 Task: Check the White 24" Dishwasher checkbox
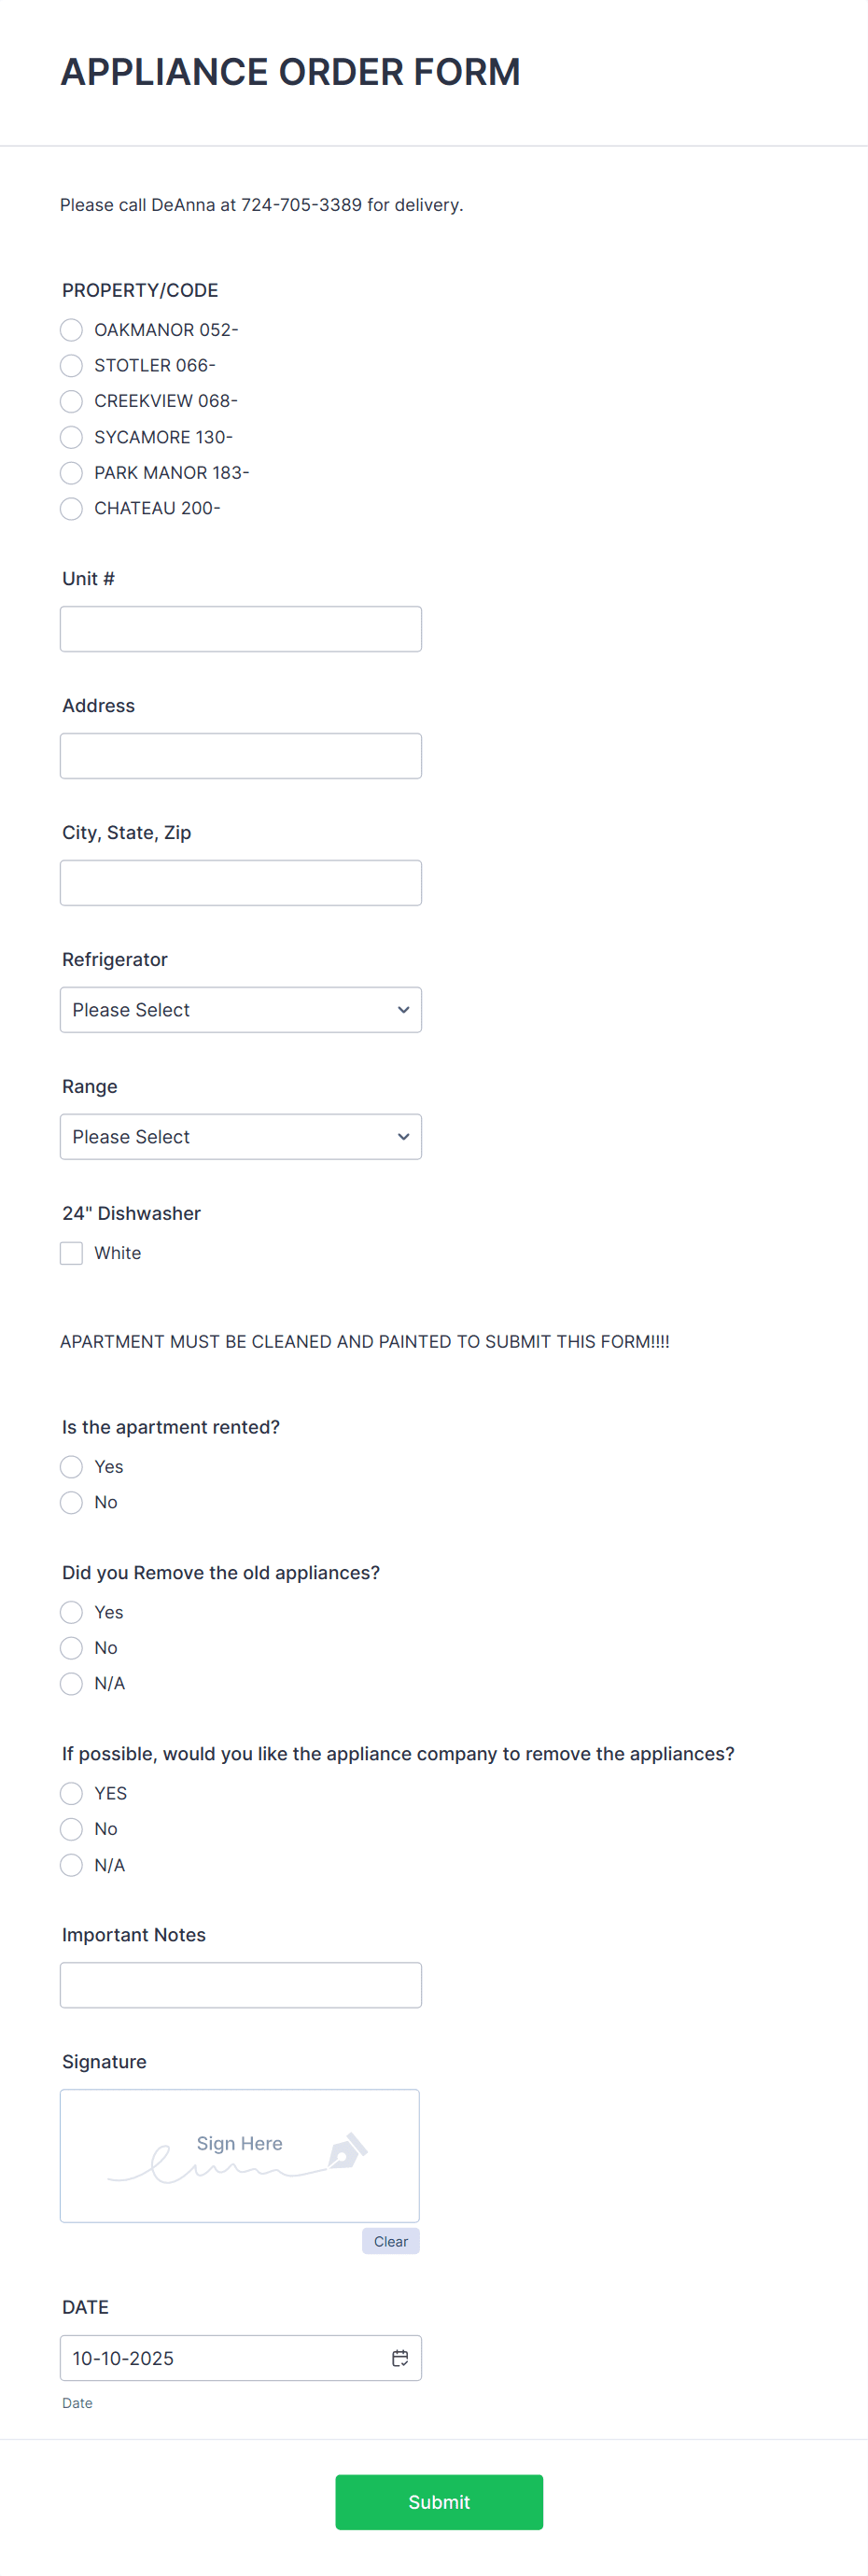(x=71, y=1252)
